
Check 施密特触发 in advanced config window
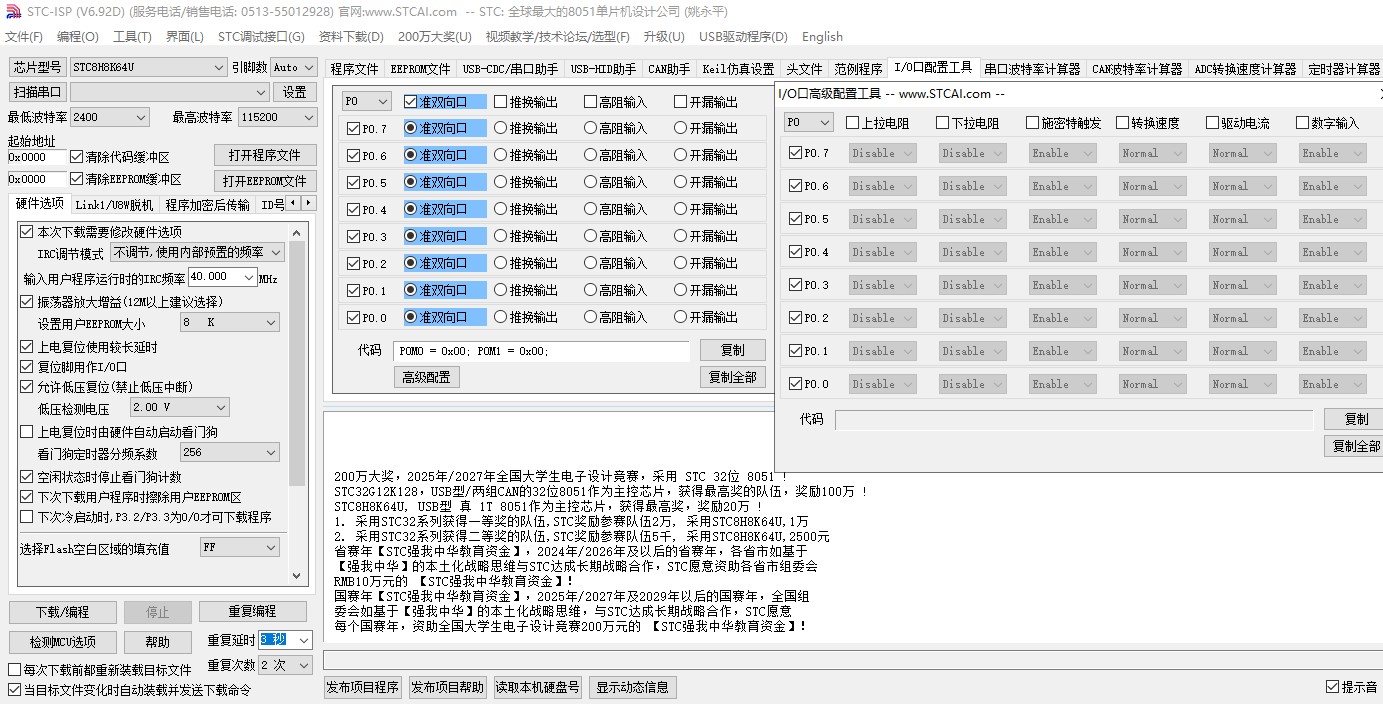[x=1064, y=123]
